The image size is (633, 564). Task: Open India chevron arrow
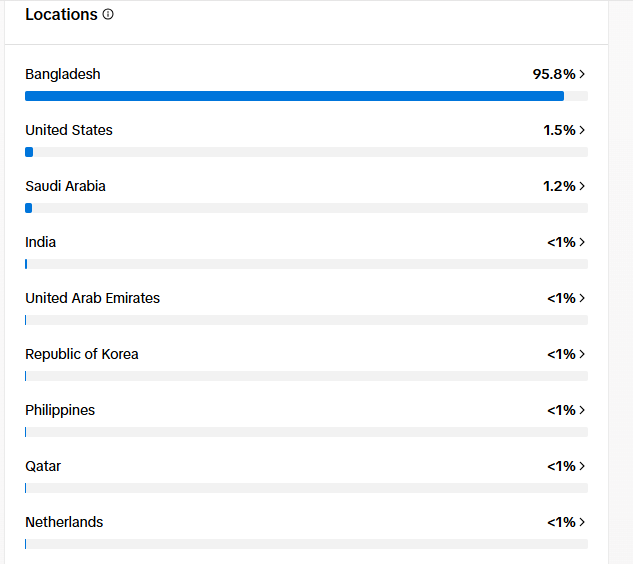pos(582,242)
